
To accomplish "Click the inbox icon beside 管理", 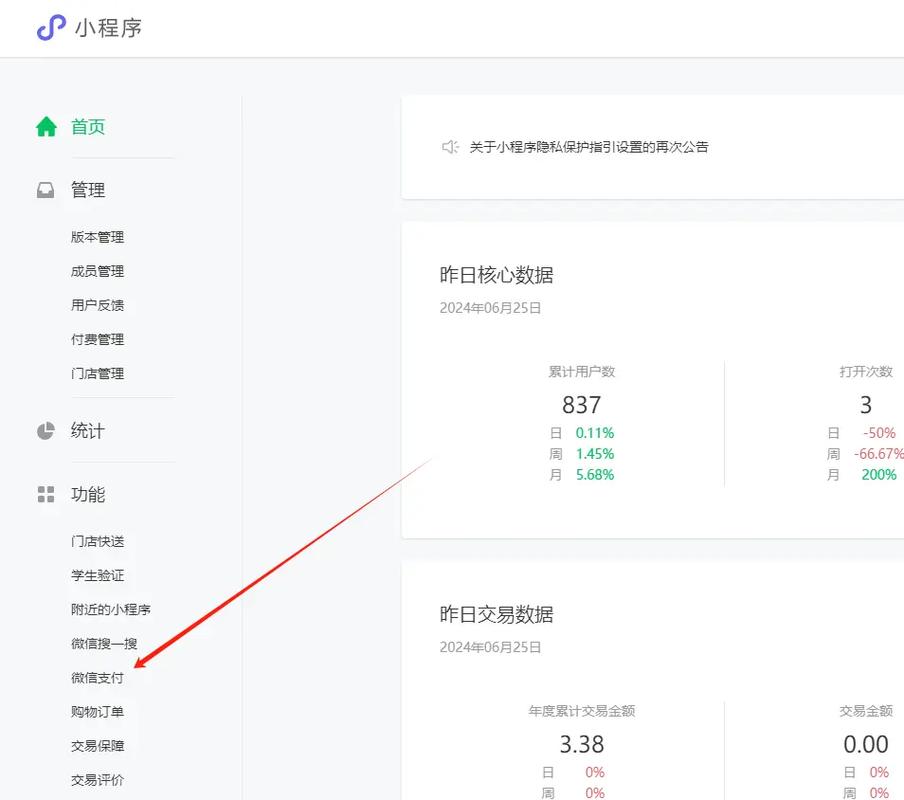I will pyautogui.click(x=46, y=190).
